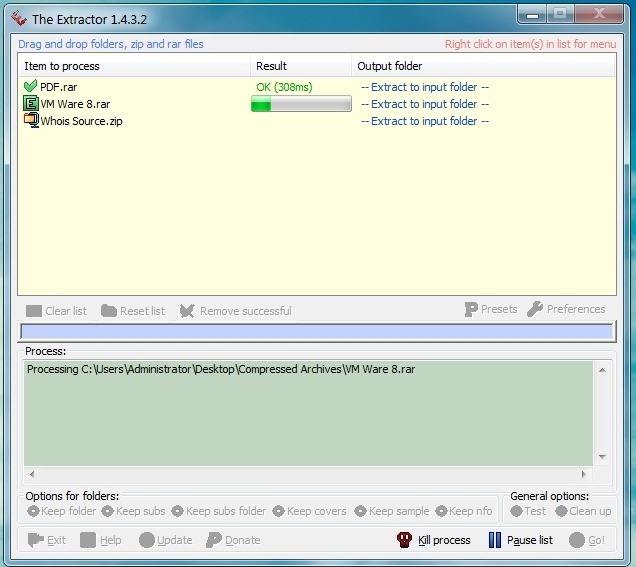This screenshot has height=567, width=636.
Task: Click PDF.rar's Extract to input folder cell
Action: click(425, 87)
